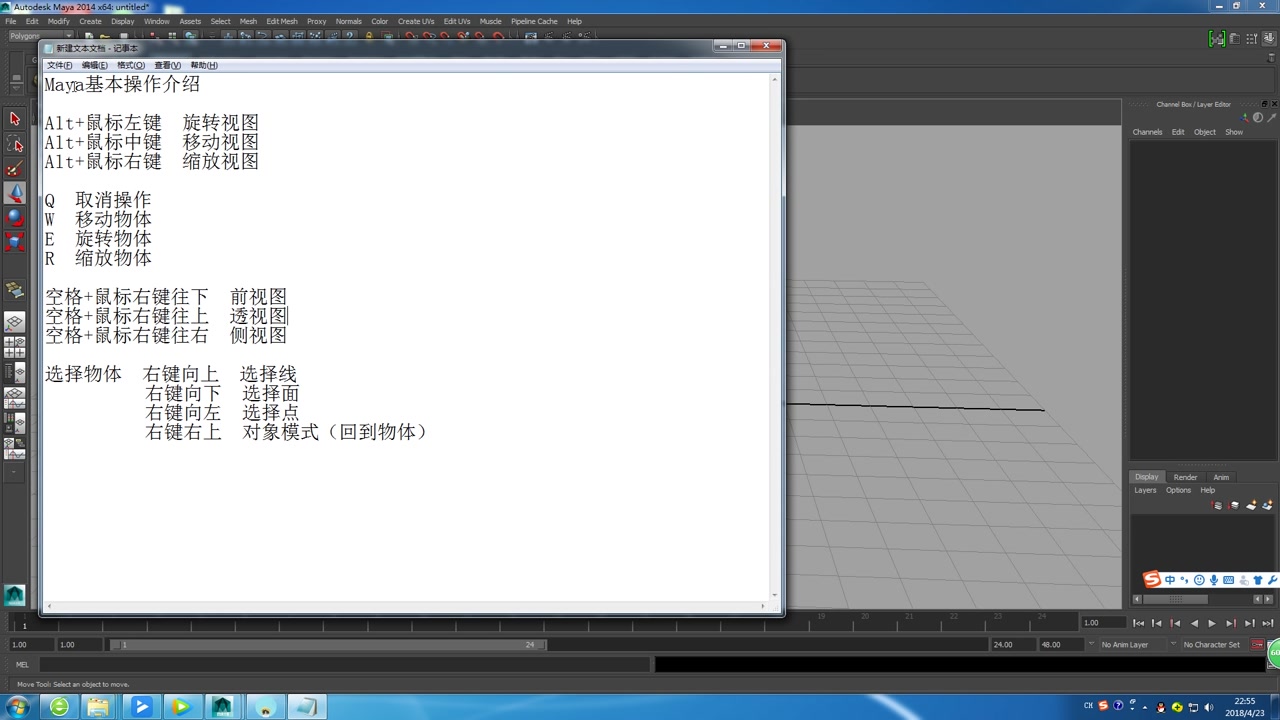This screenshot has height=720, width=1280.
Task: Switch to the Display layer tab
Action: click(1147, 477)
